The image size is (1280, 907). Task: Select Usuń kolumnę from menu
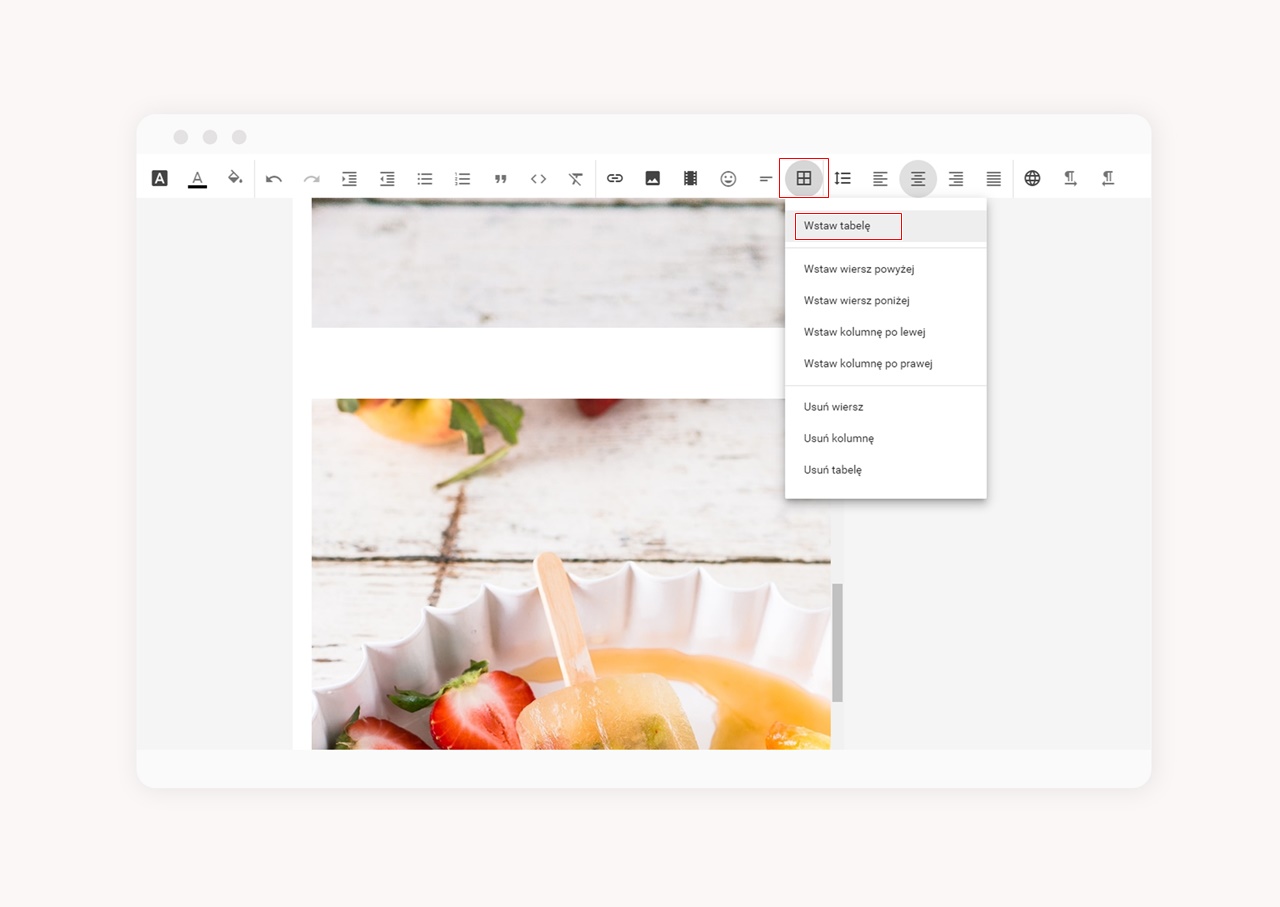coord(886,439)
